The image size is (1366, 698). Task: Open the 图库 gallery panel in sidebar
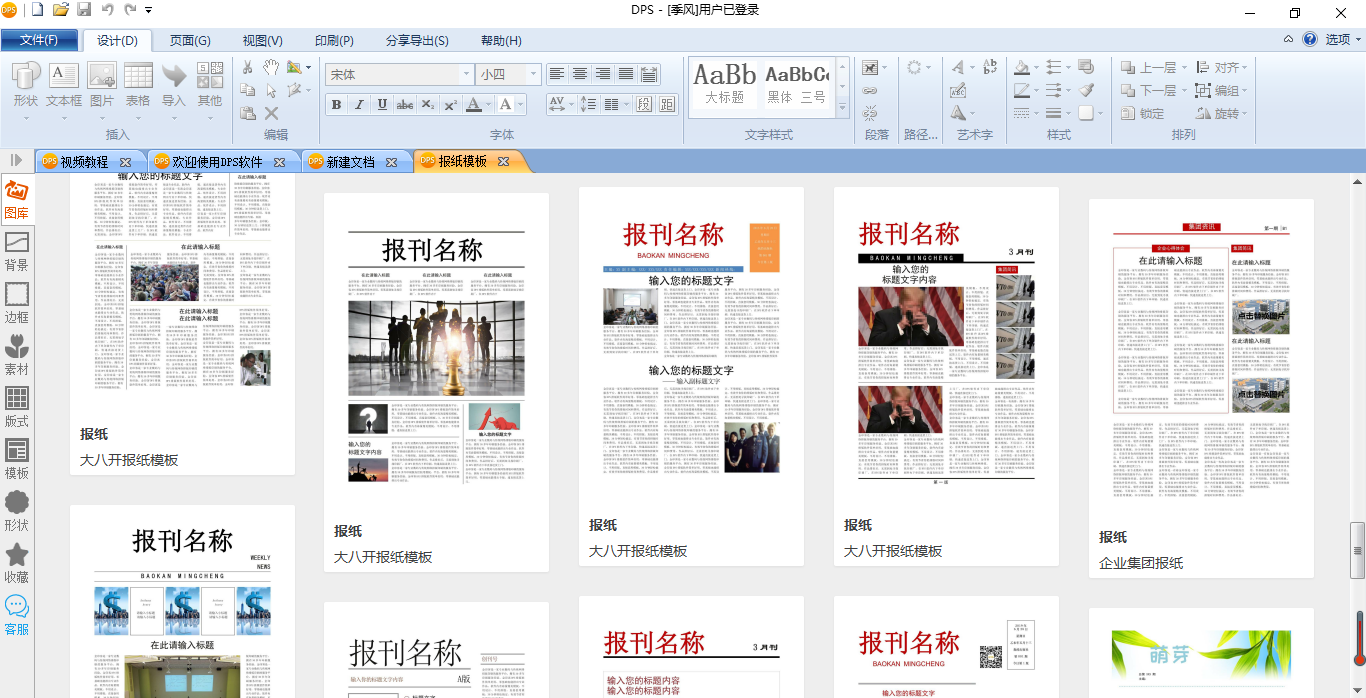click(17, 198)
